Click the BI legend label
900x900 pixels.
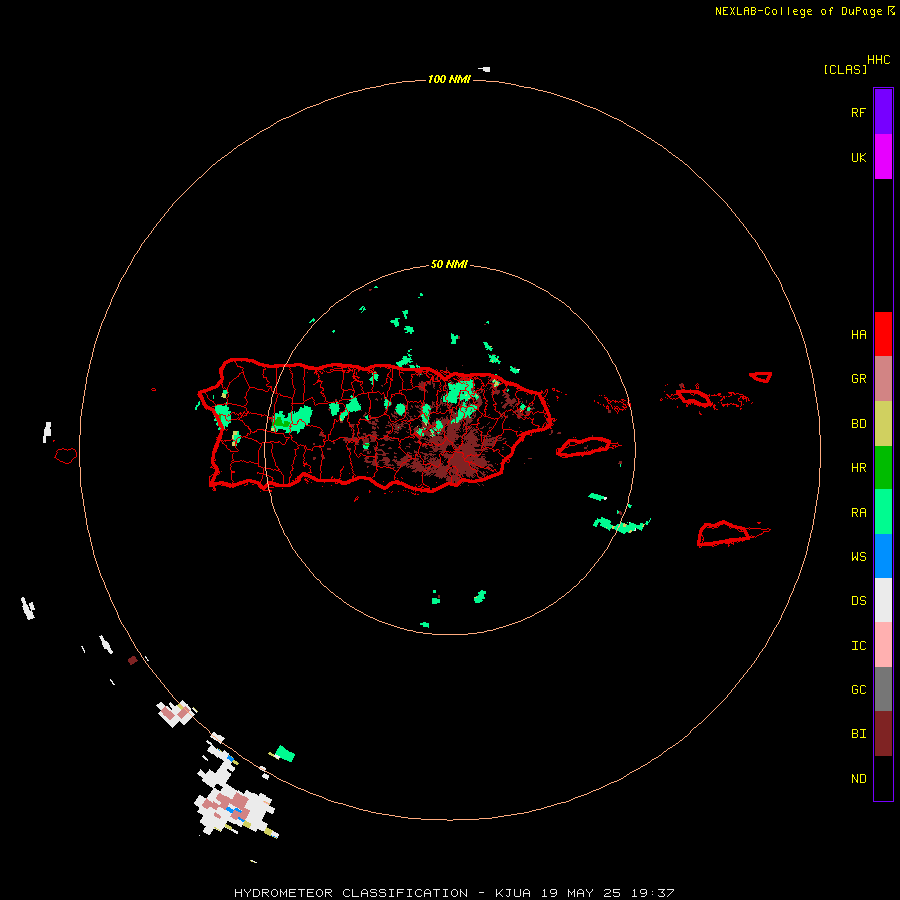pos(858,734)
